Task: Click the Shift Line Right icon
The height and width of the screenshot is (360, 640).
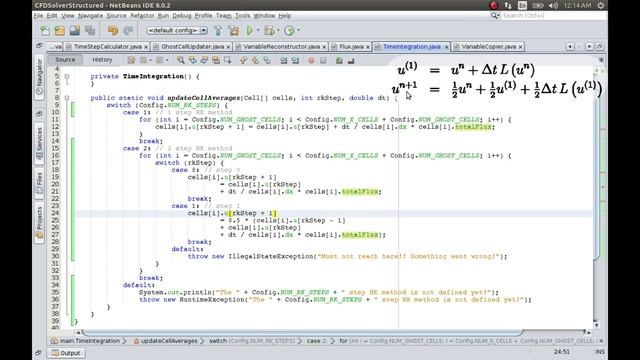Action: (x=295, y=60)
